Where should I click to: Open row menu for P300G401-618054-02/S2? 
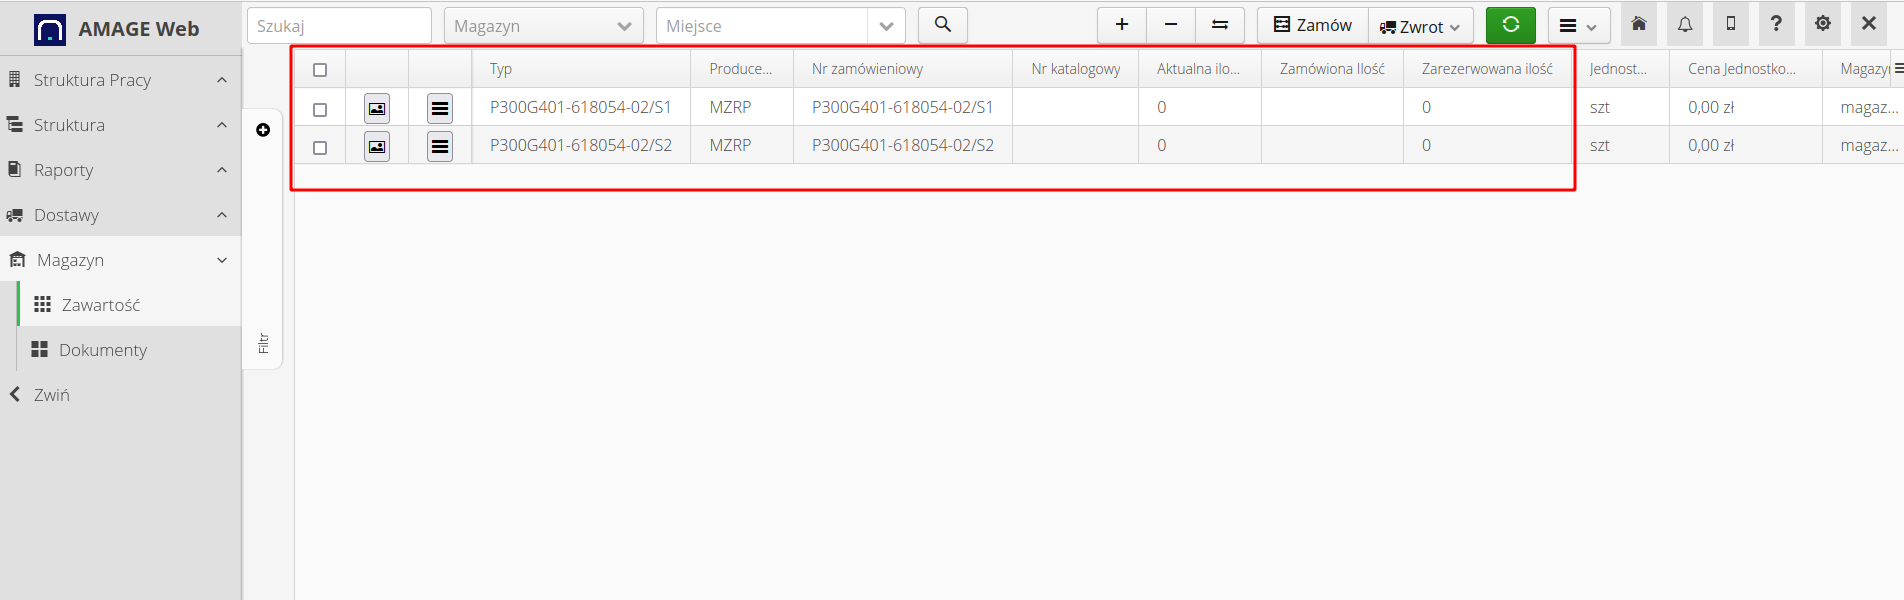pos(440,146)
